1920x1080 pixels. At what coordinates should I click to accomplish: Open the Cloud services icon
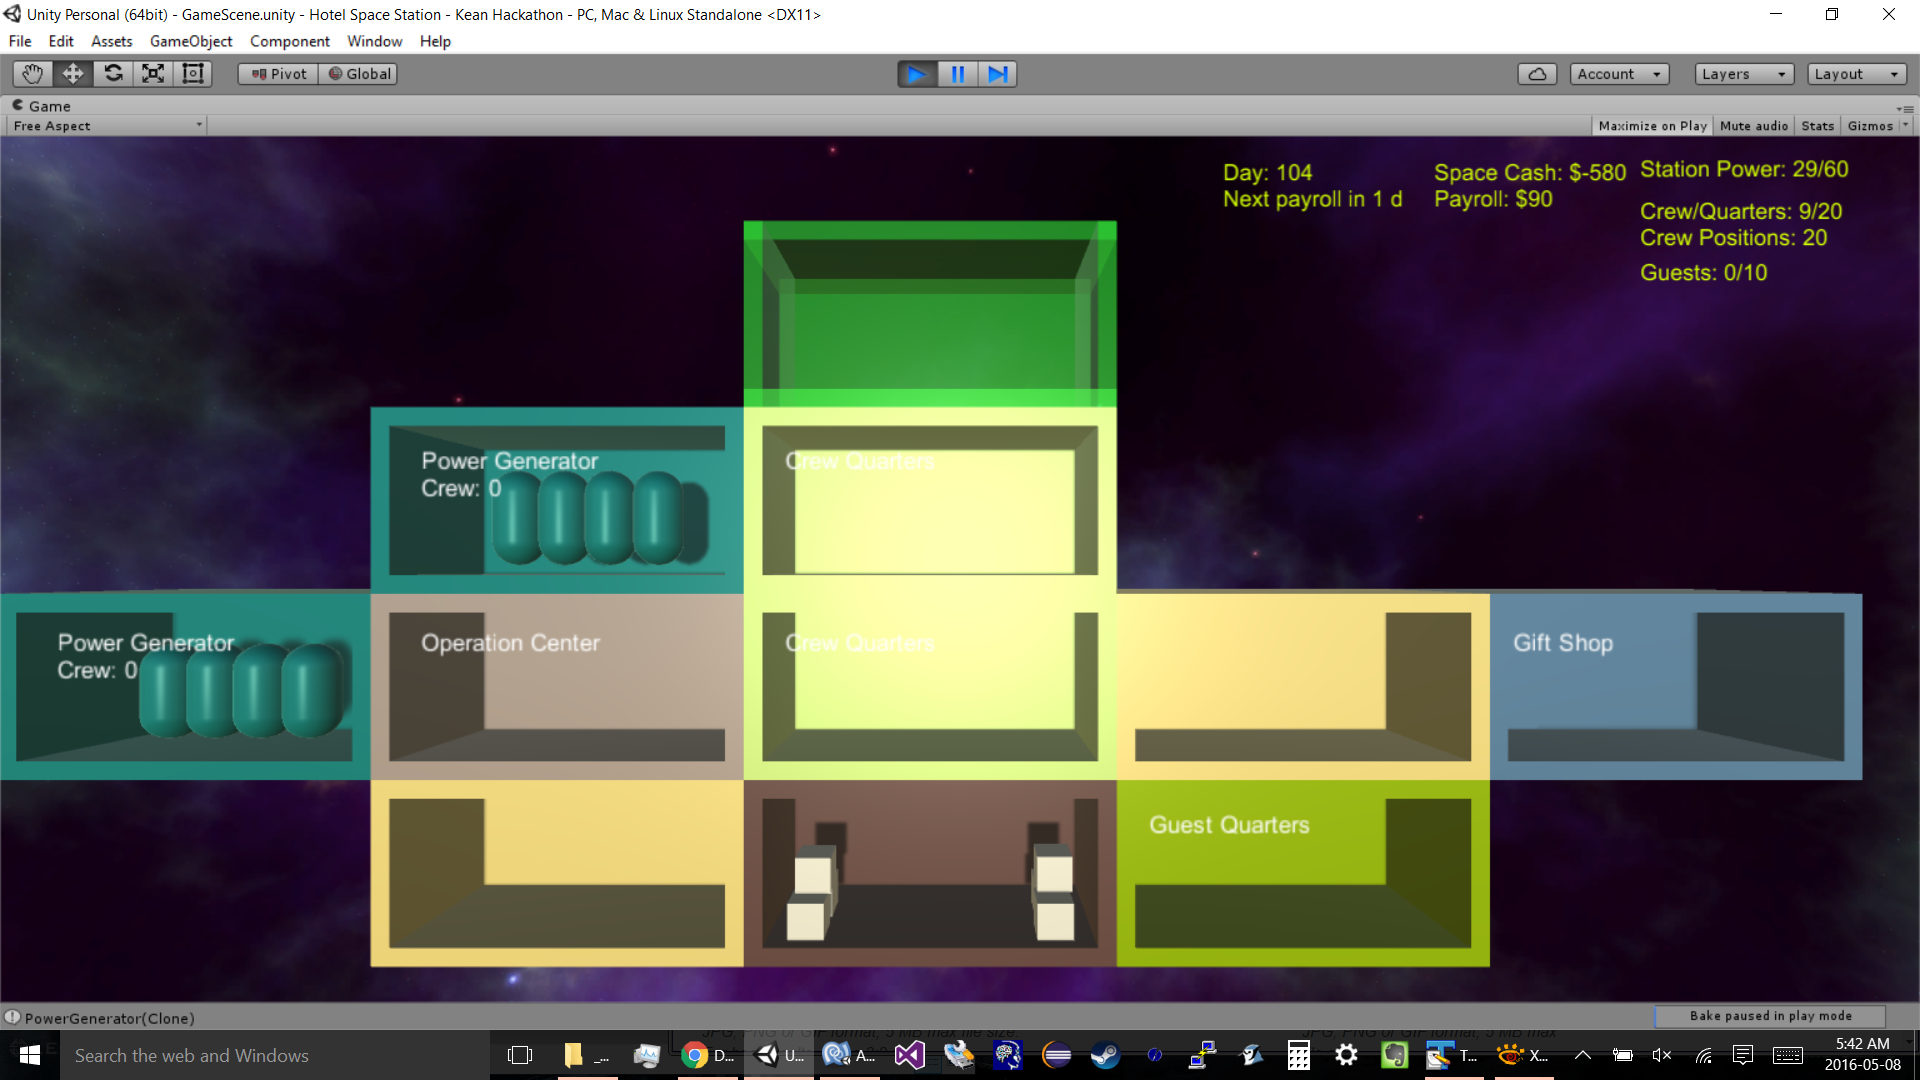coord(1537,74)
